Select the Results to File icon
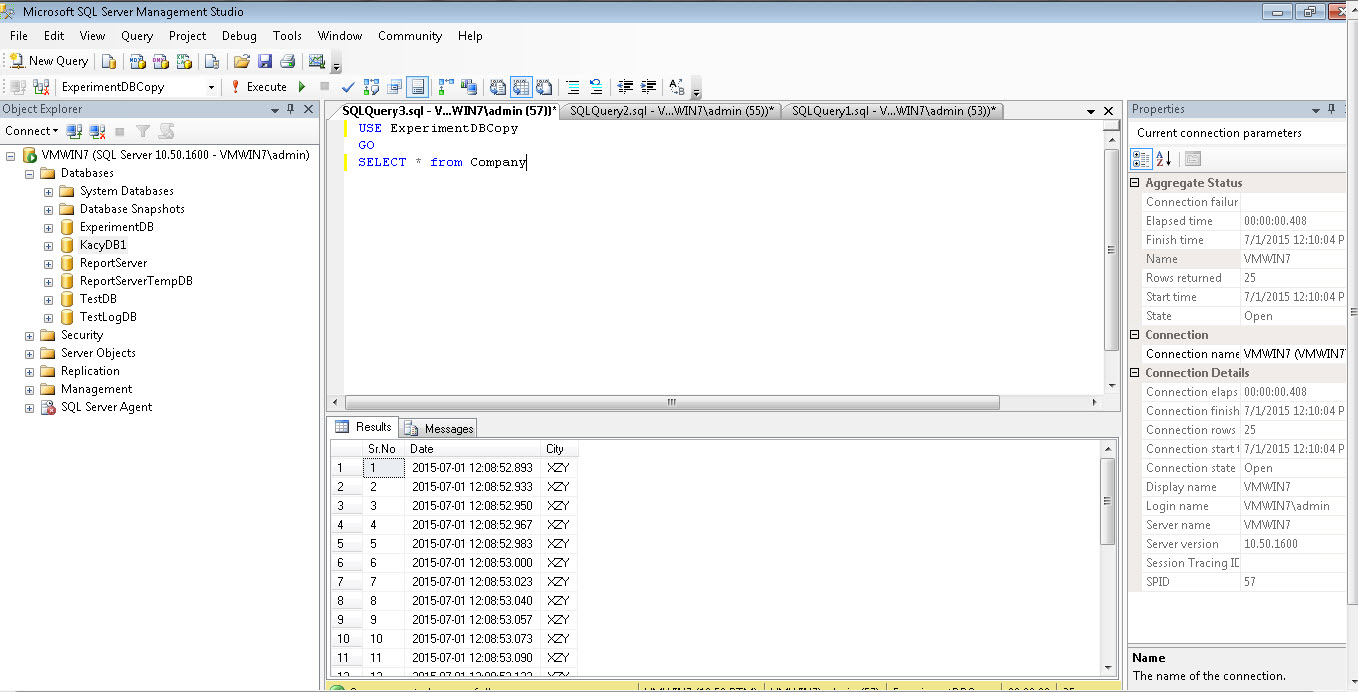This screenshot has height=692, width=1358. tap(543, 87)
